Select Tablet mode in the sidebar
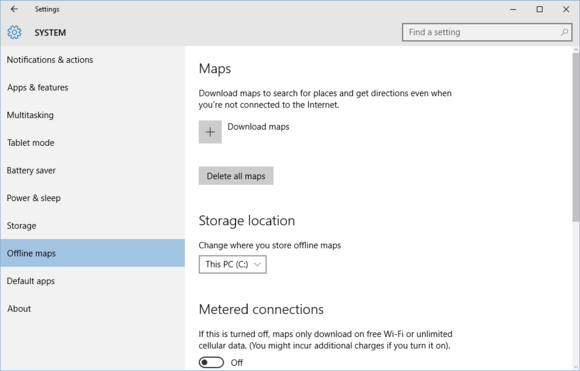 pyautogui.click(x=92, y=143)
